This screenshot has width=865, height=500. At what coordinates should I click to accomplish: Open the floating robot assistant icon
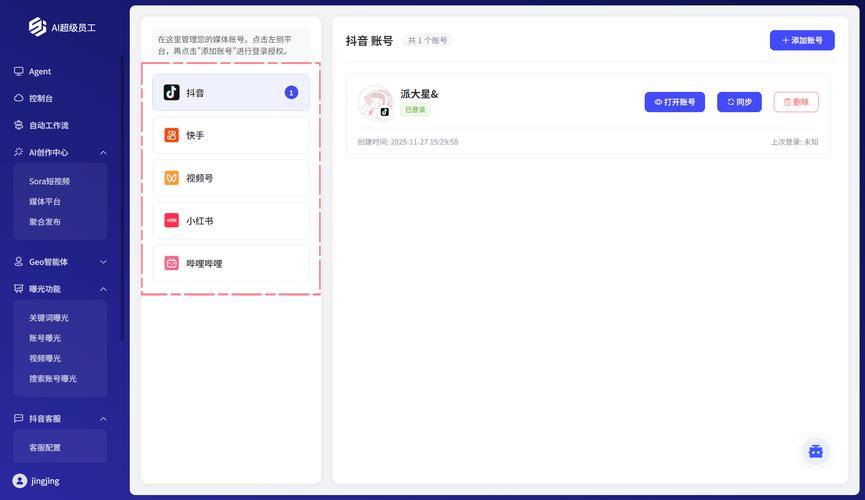[815, 451]
